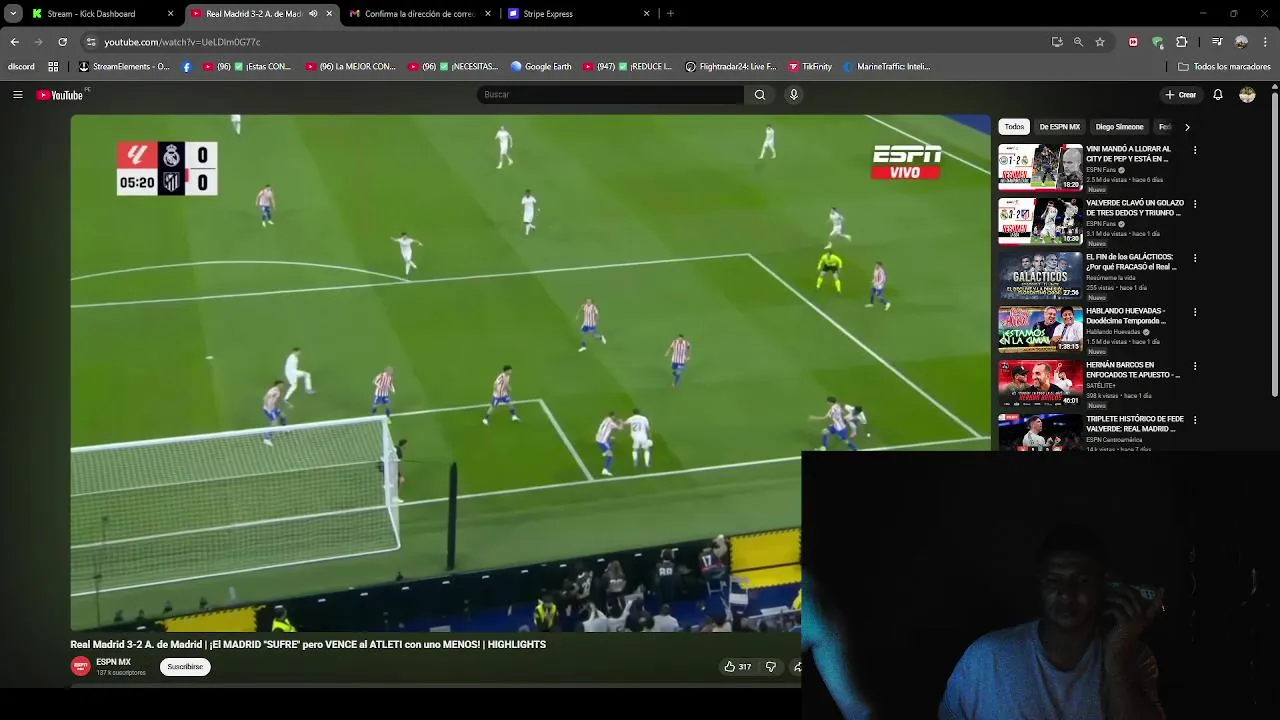Open the browser zoom magnifier icon
Image resolution: width=1280 pixels, height=720 pixels.
point(1078,42)
